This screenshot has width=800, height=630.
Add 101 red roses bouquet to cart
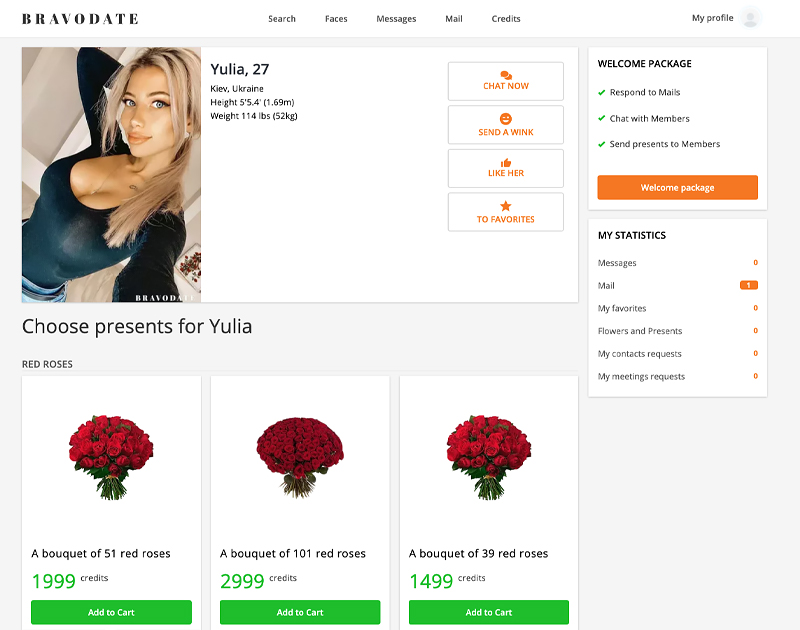click(300, 612)
